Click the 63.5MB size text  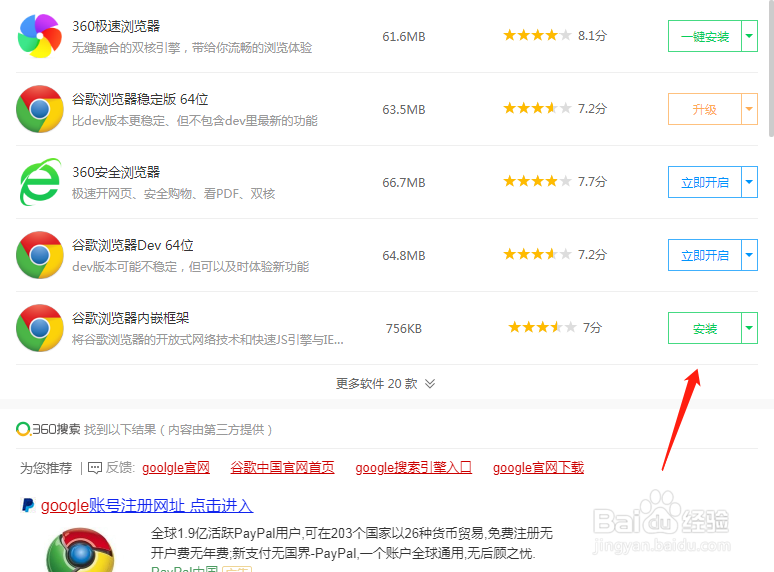[x=404, y=110]
